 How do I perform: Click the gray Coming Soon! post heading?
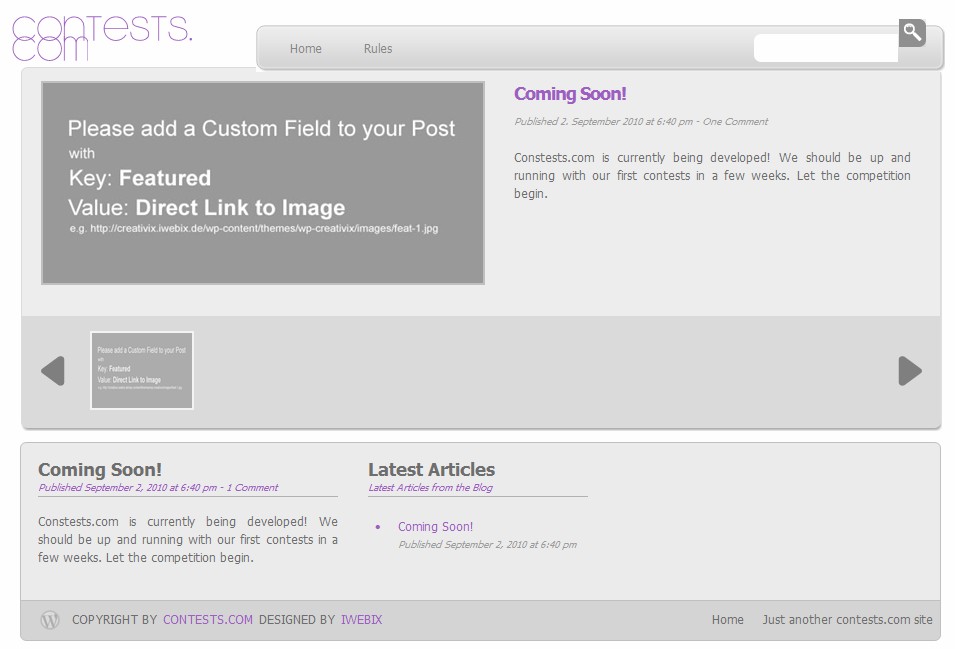click(100, 469)
